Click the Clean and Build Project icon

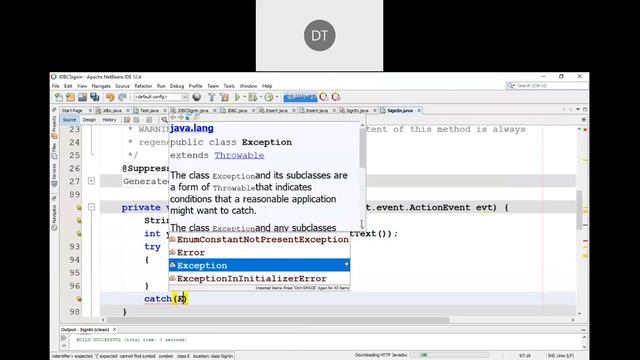coord(224,97)
